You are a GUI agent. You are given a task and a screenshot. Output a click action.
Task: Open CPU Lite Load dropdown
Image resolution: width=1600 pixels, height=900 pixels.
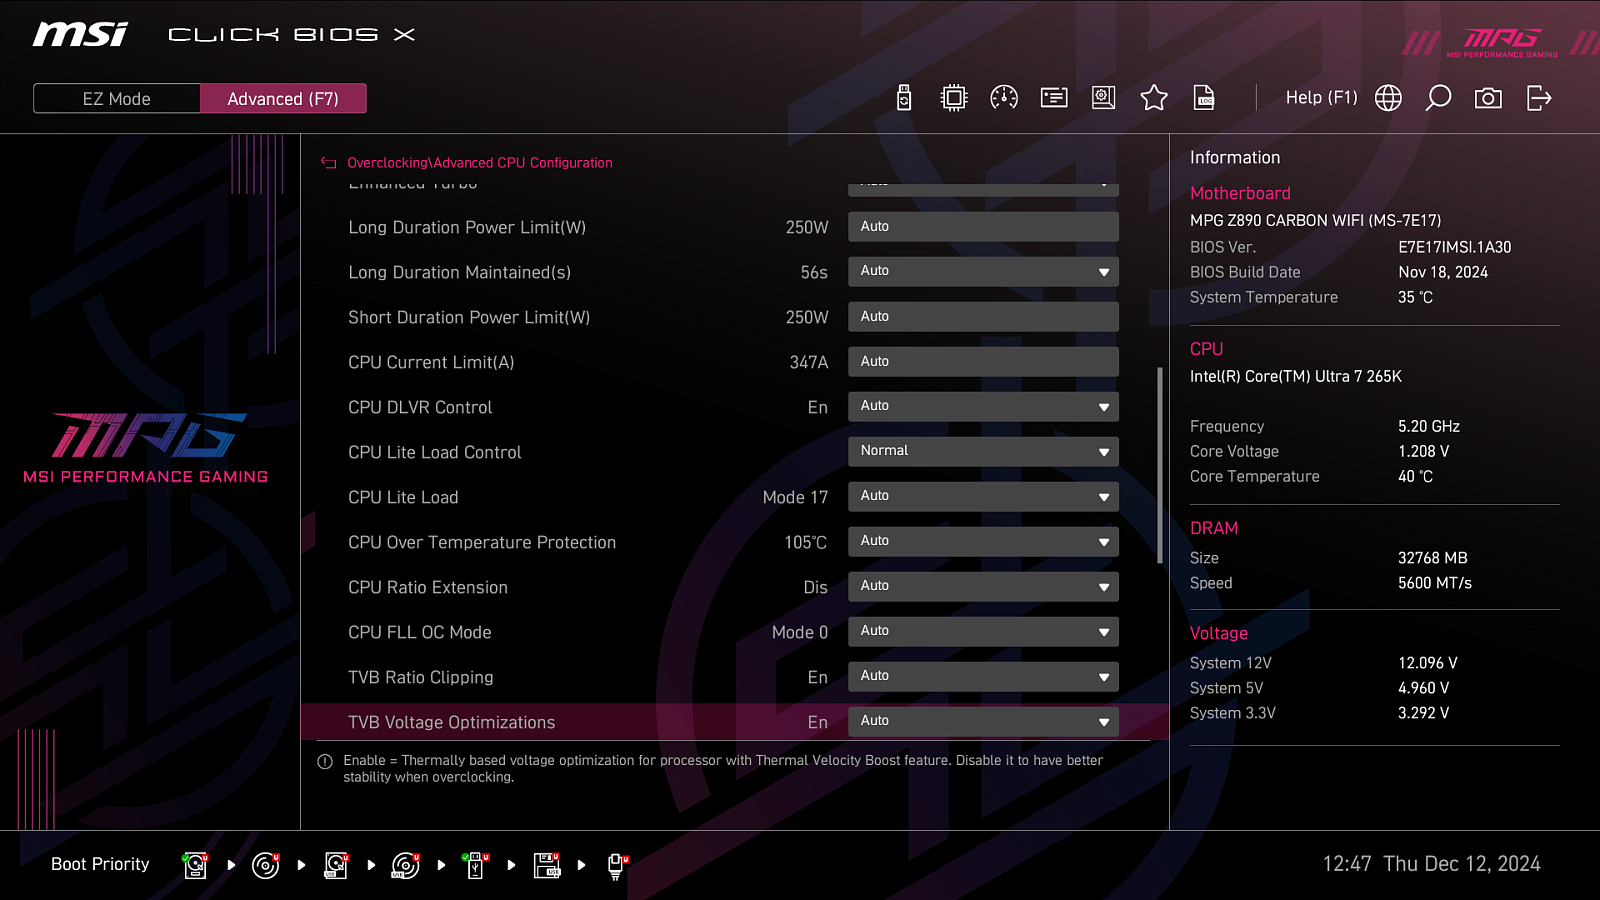pos(983,497)
